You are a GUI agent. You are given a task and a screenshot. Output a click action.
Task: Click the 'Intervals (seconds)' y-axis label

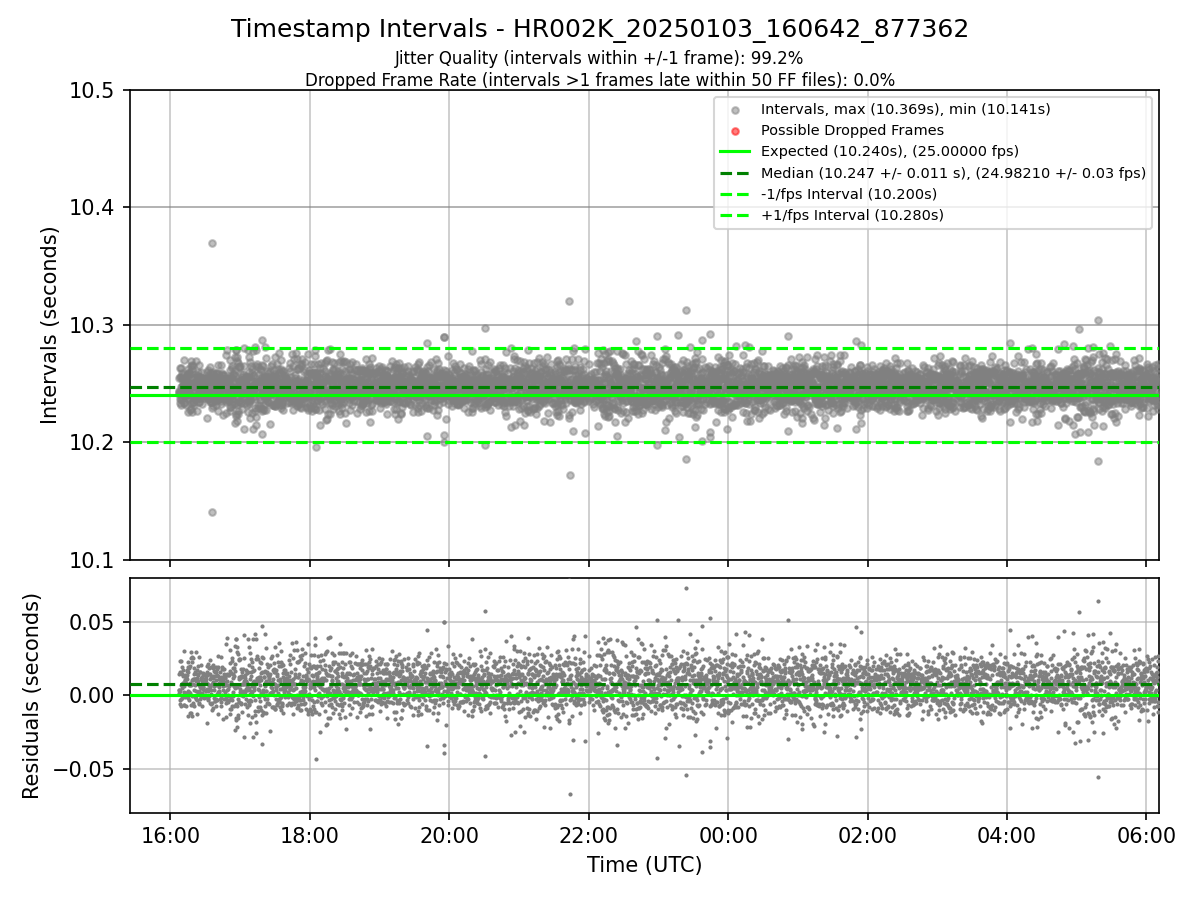click(50, 325)
